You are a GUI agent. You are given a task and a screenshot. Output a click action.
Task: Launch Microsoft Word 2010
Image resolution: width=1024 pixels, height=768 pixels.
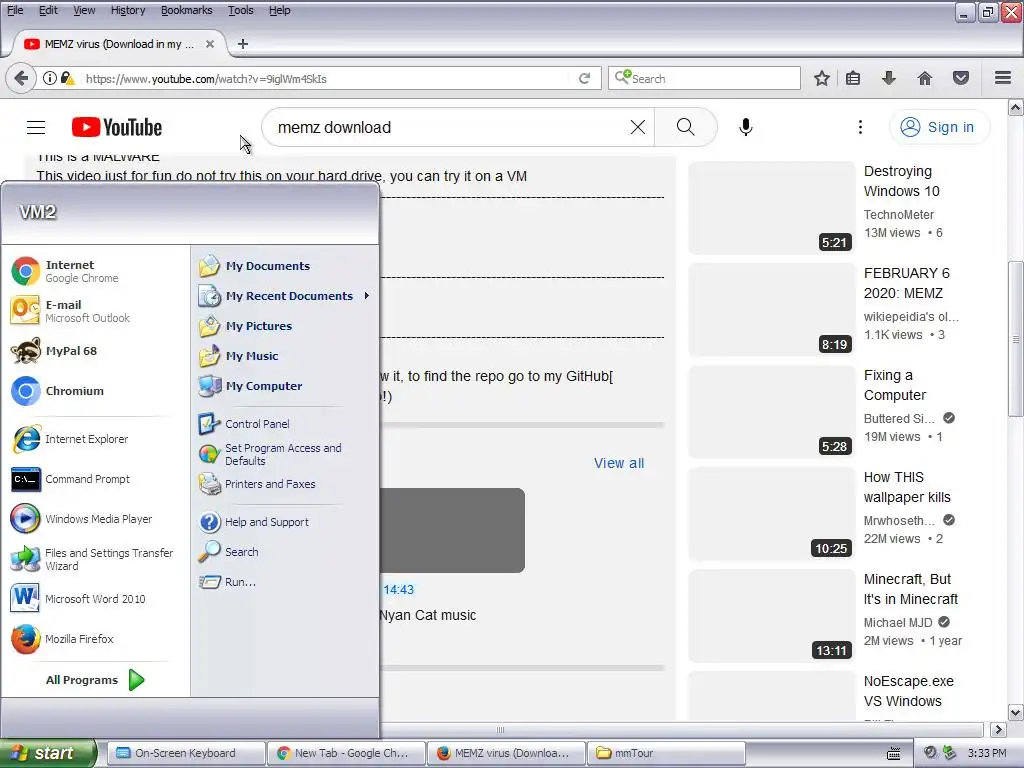(95, 599)
